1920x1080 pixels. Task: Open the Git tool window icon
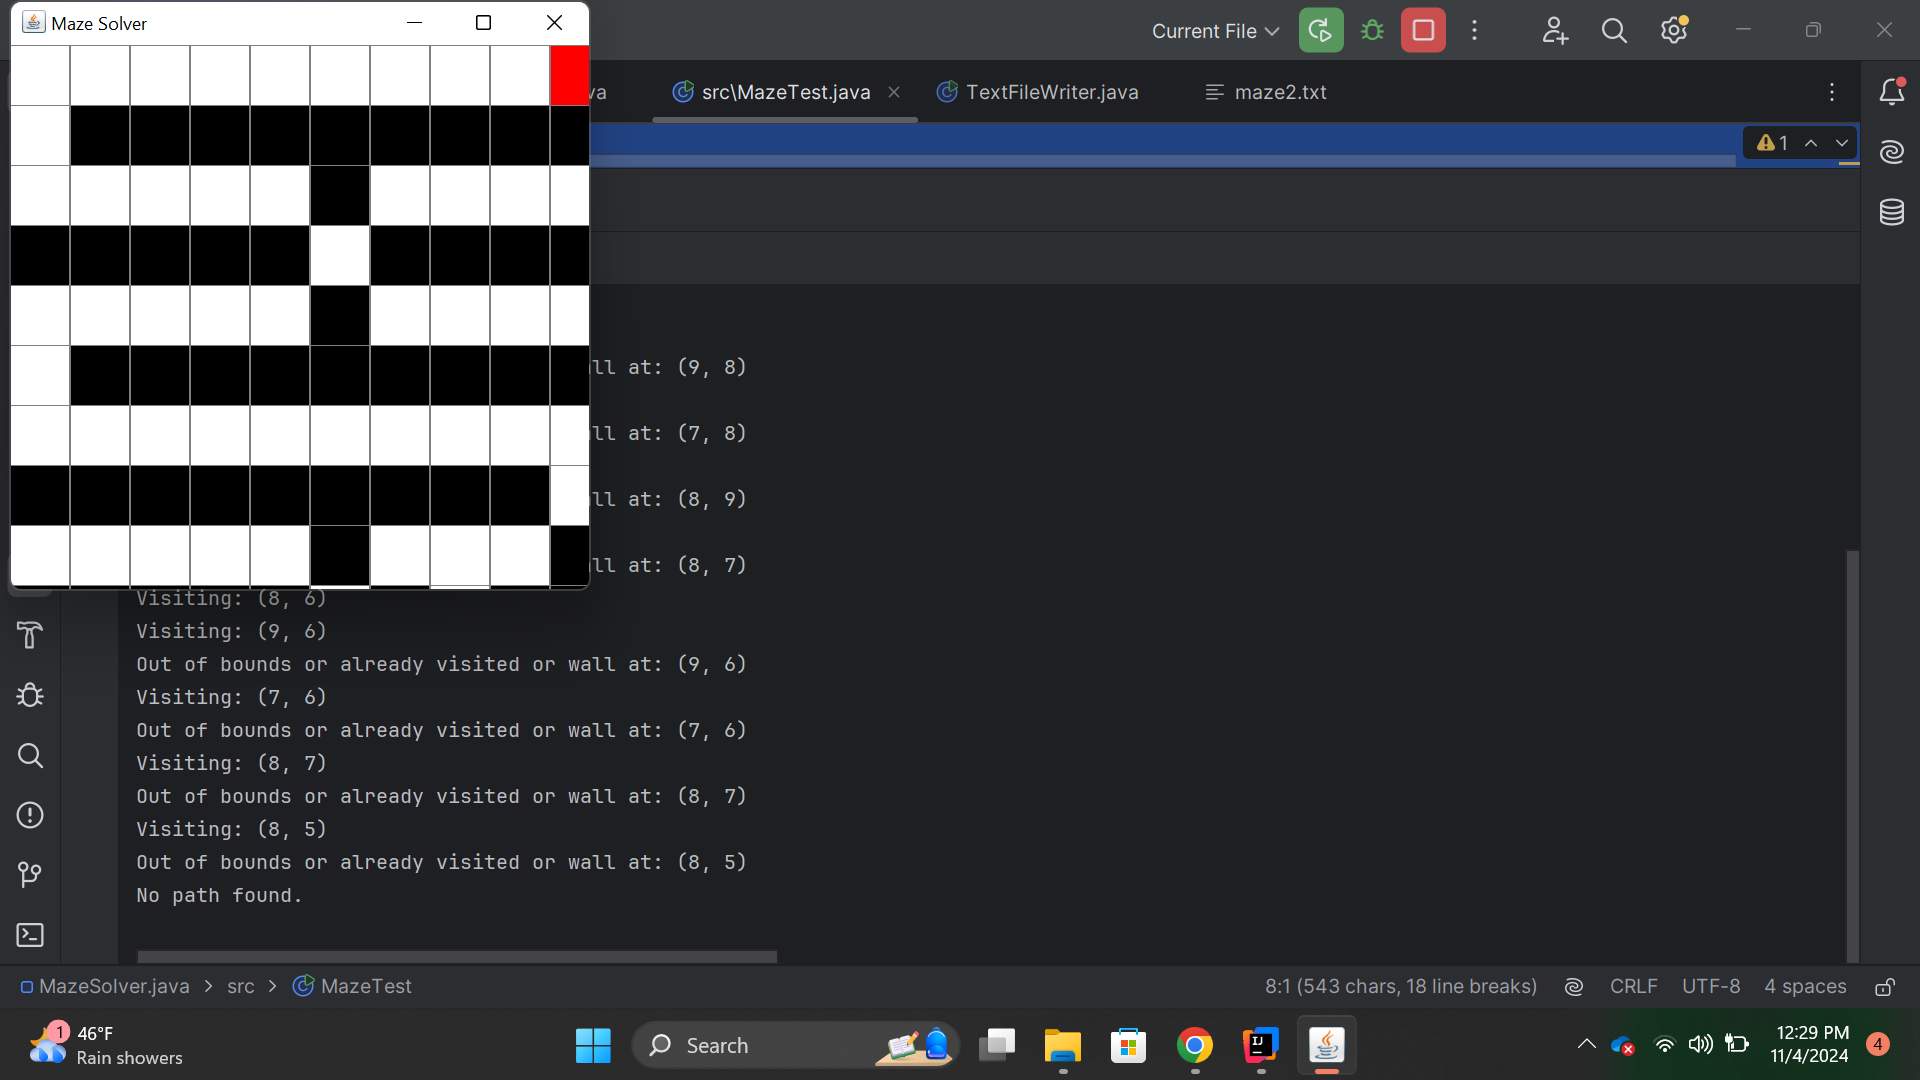point(30,875)
